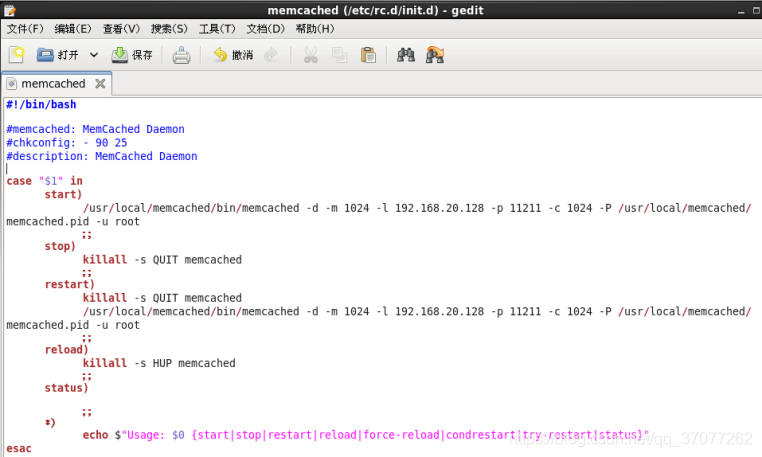Click the scissors cut icon
The image size is (762, 457).
click(x=311, y=55)
